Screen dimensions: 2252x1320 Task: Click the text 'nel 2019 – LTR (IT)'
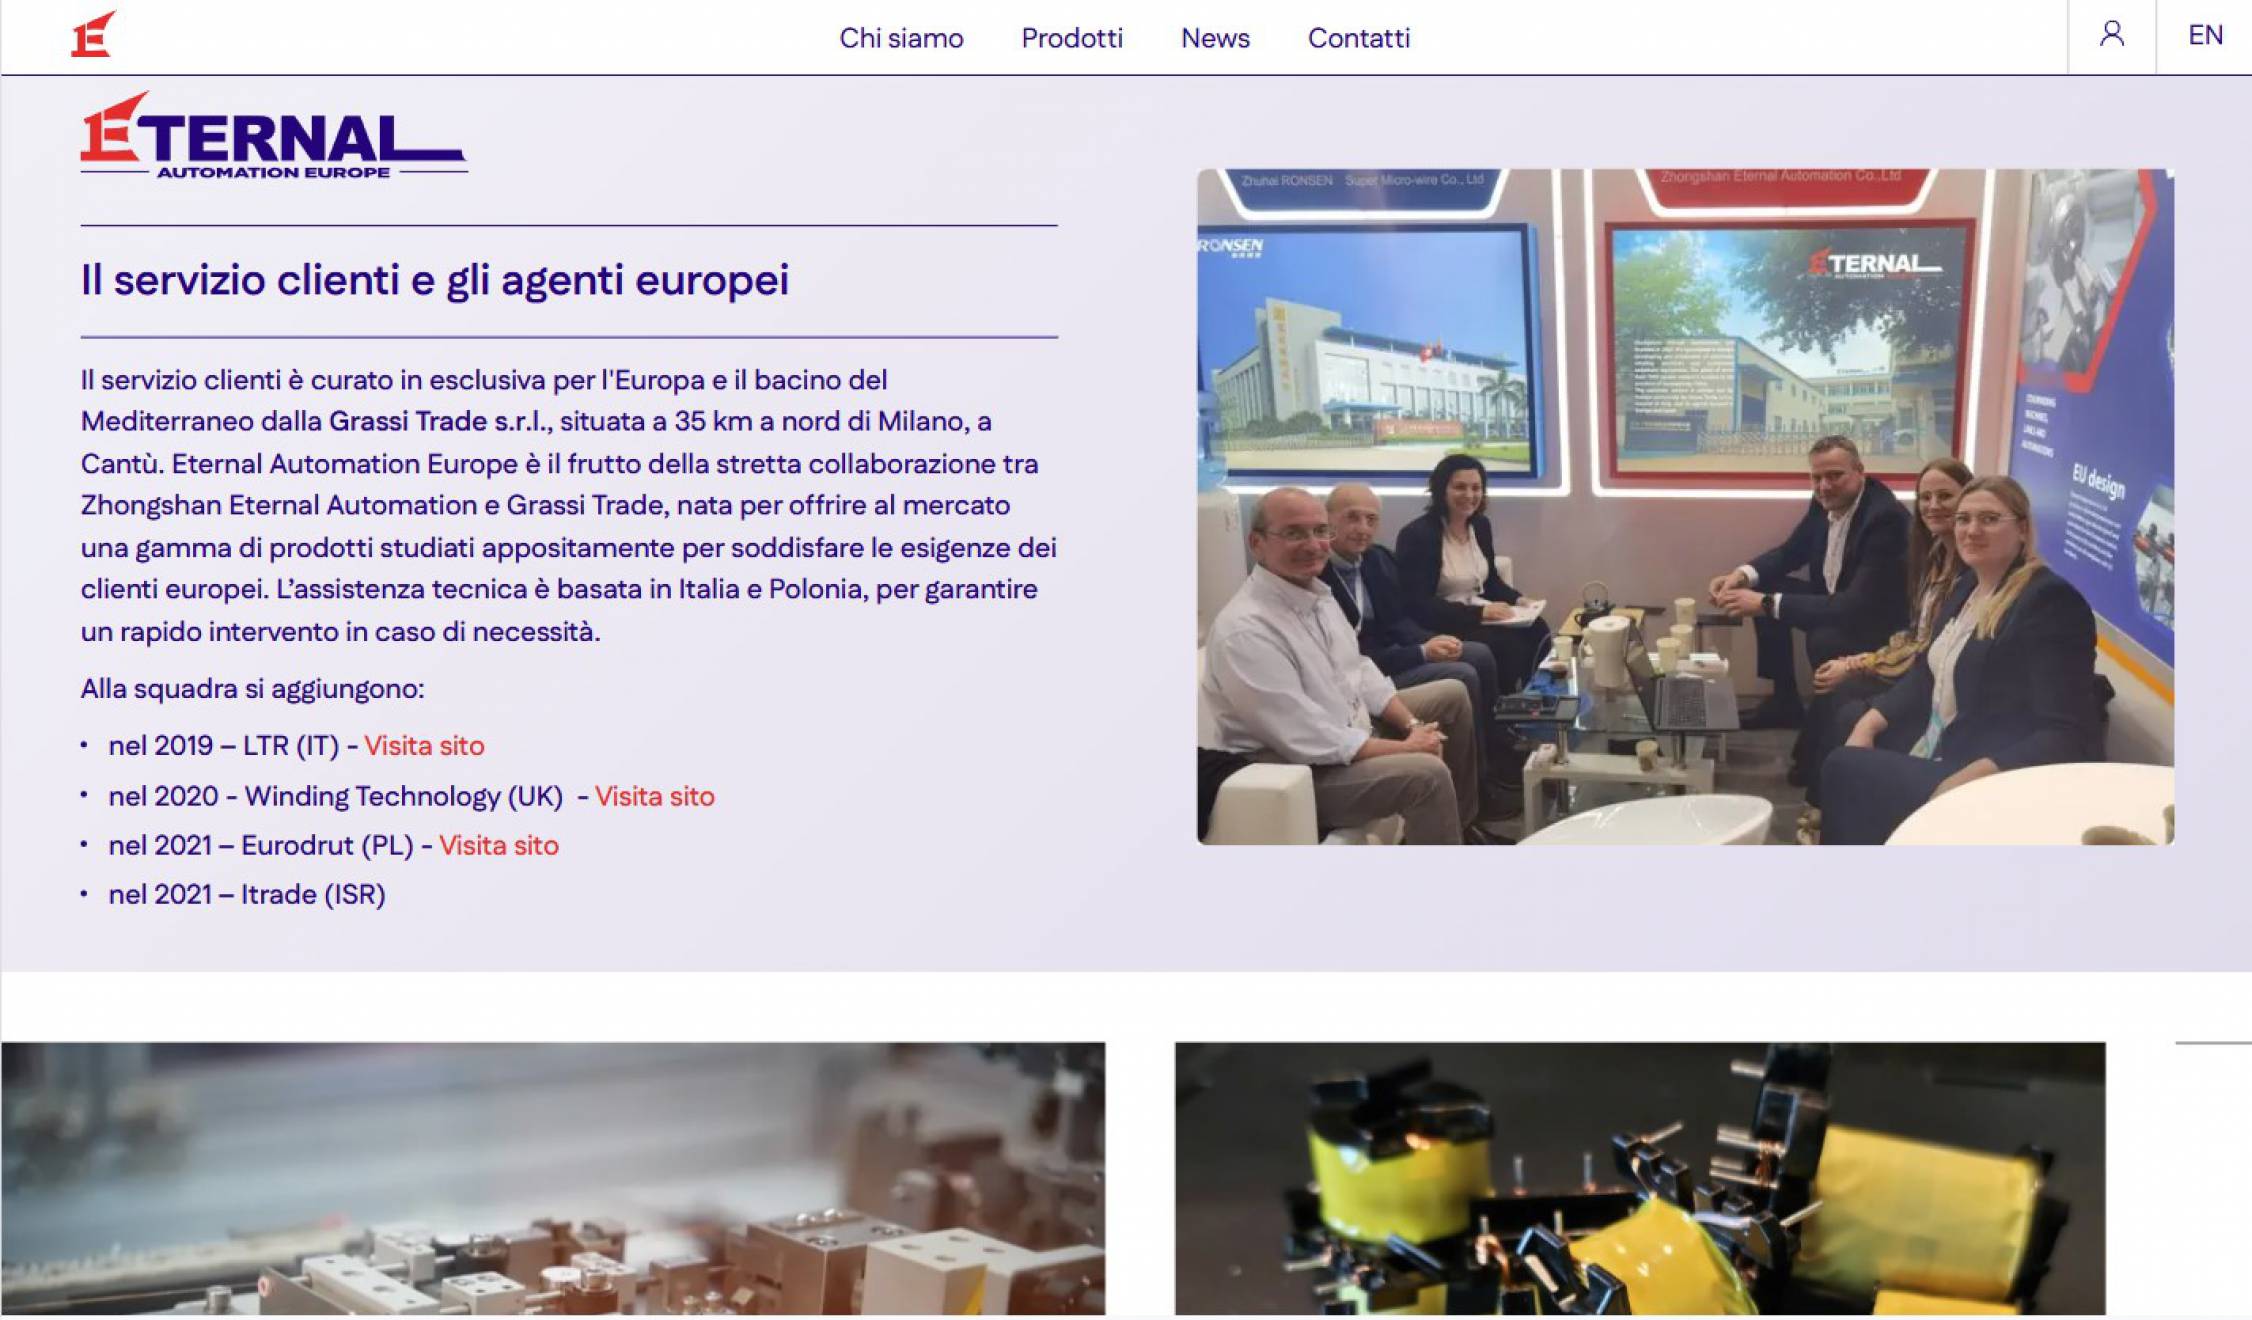224,746
